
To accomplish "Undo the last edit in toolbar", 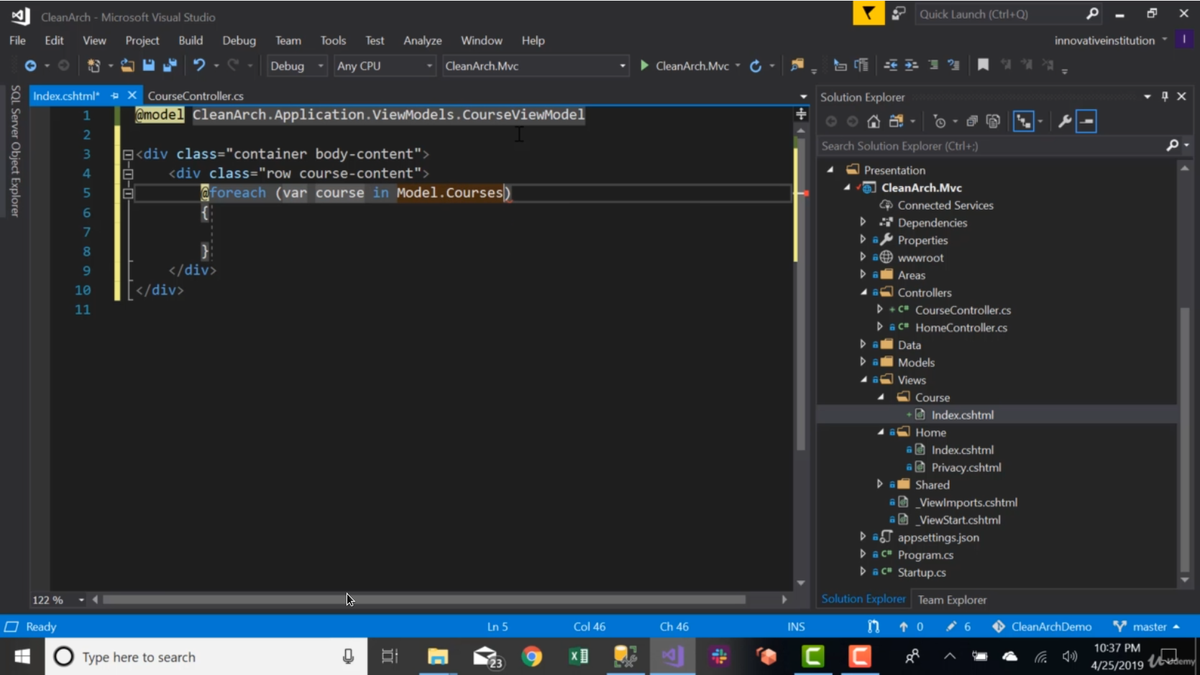I will pyautogui.click(x=199, y=66).
